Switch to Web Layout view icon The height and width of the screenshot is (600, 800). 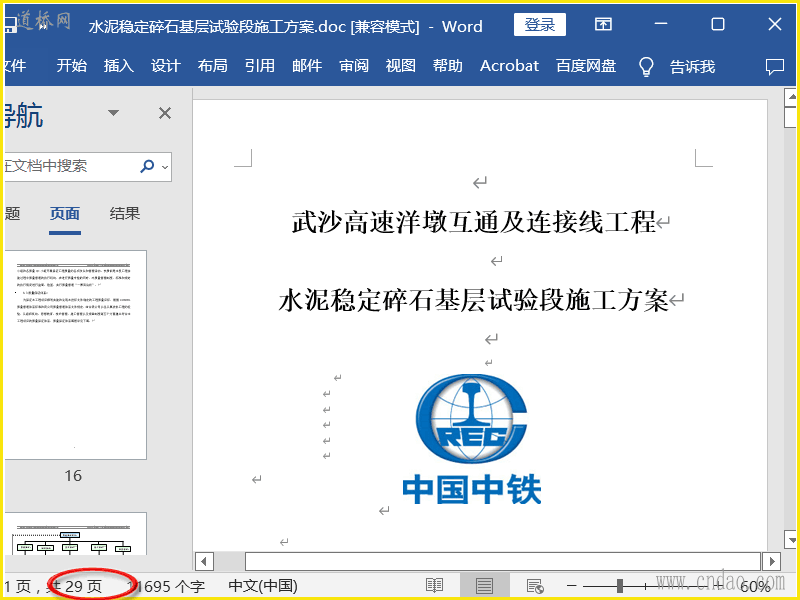535,586
